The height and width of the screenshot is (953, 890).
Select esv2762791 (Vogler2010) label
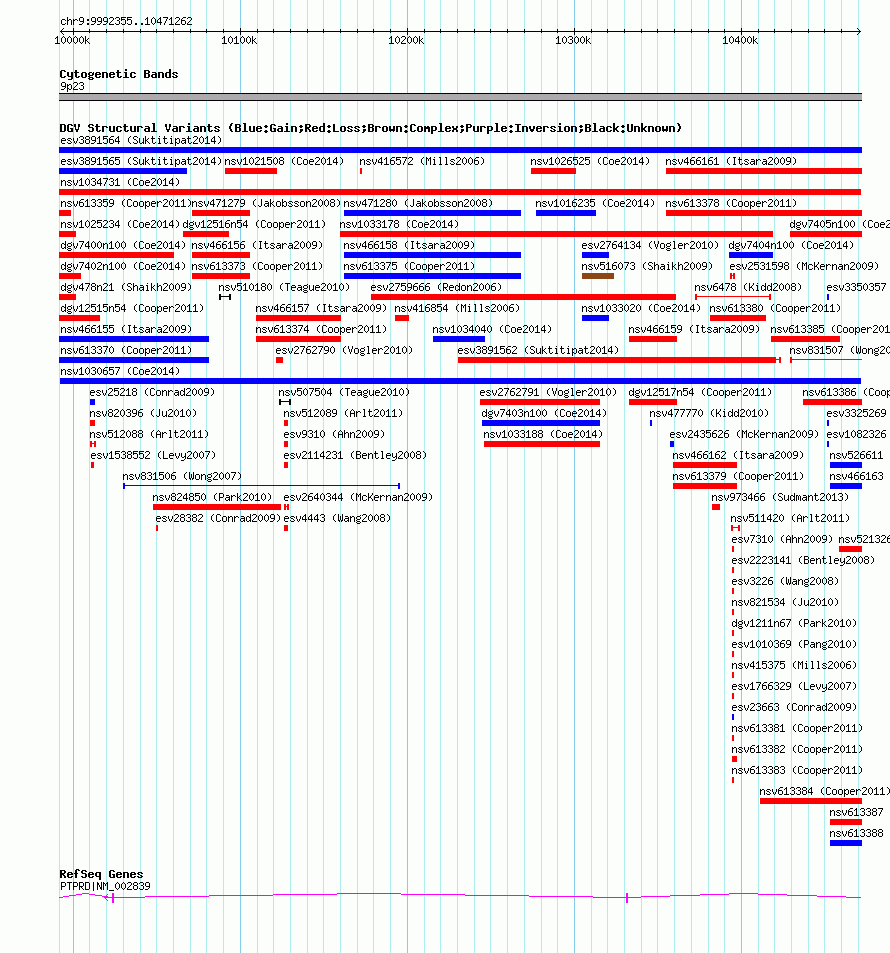pos(548,392)
